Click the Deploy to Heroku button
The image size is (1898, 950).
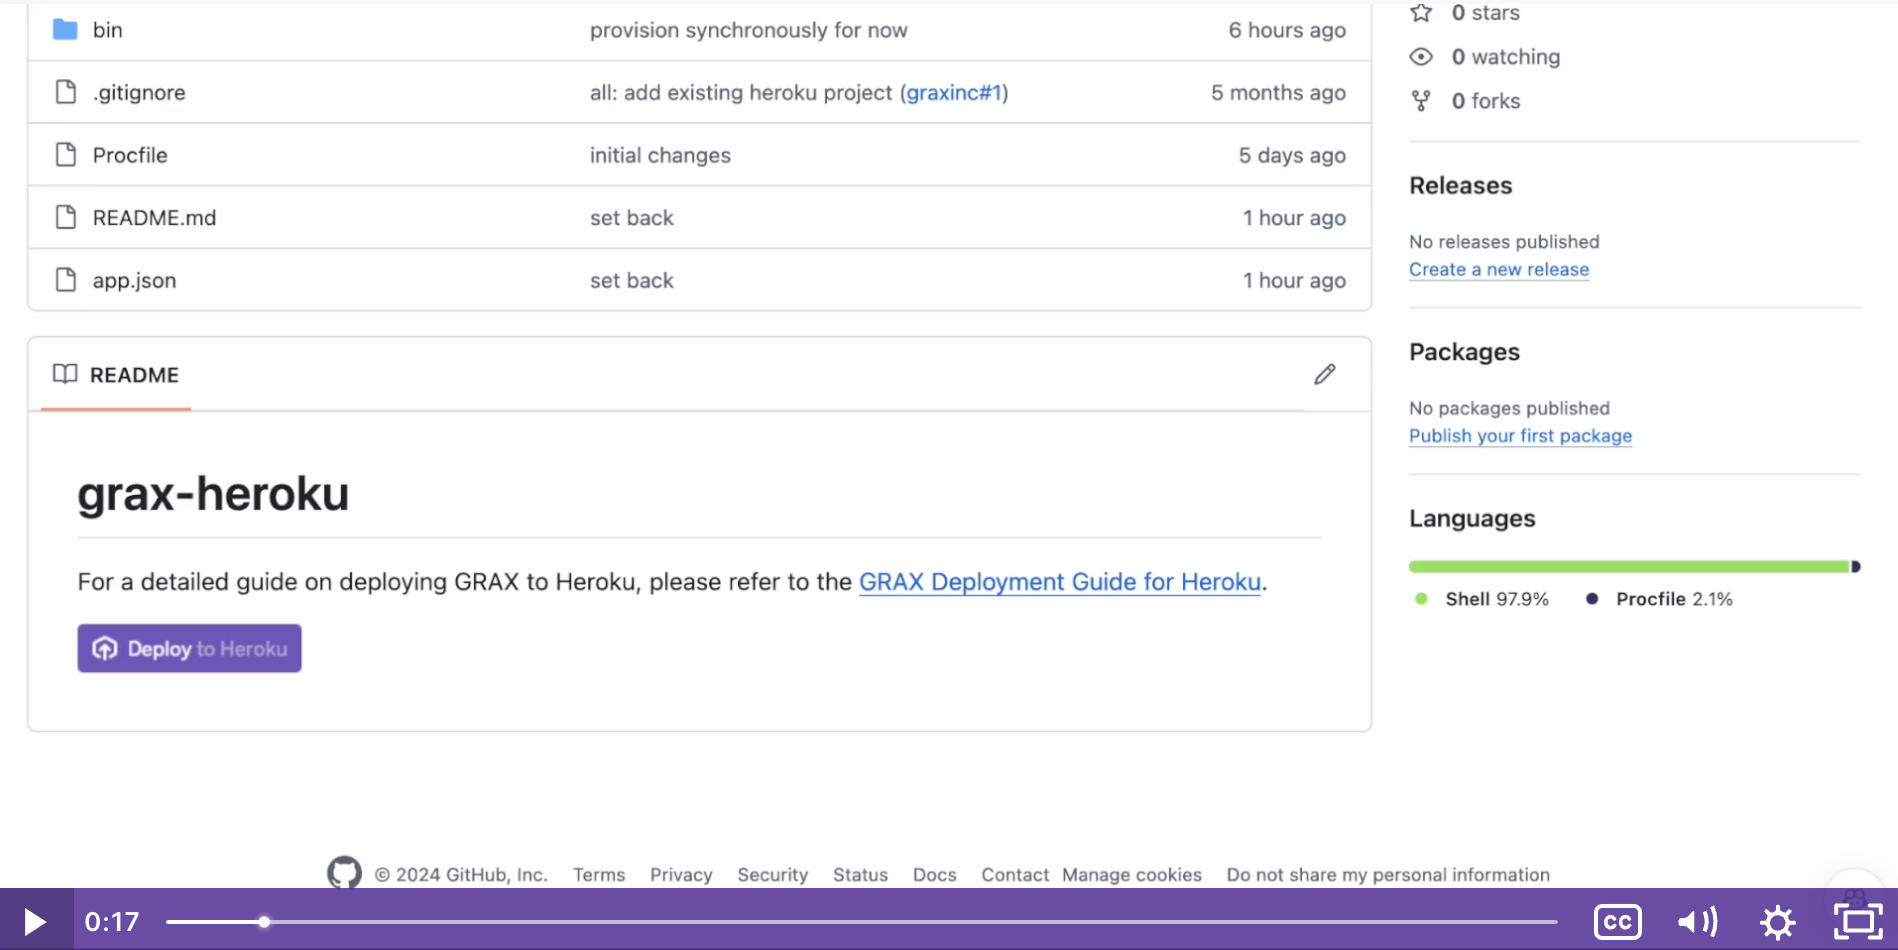pyautogui.click(x=189, y=648)
